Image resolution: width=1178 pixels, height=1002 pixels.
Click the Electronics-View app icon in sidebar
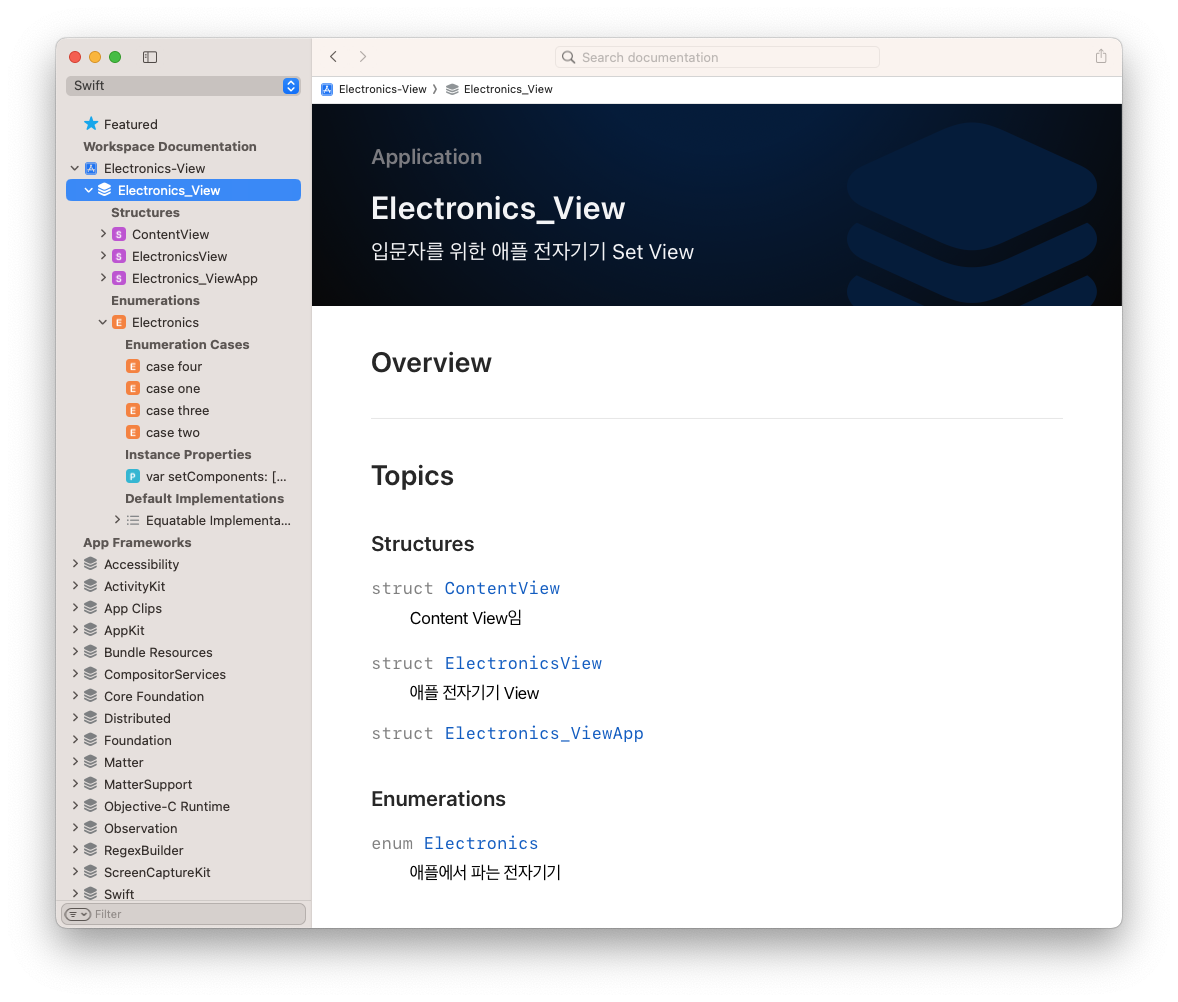pos(91,168)
